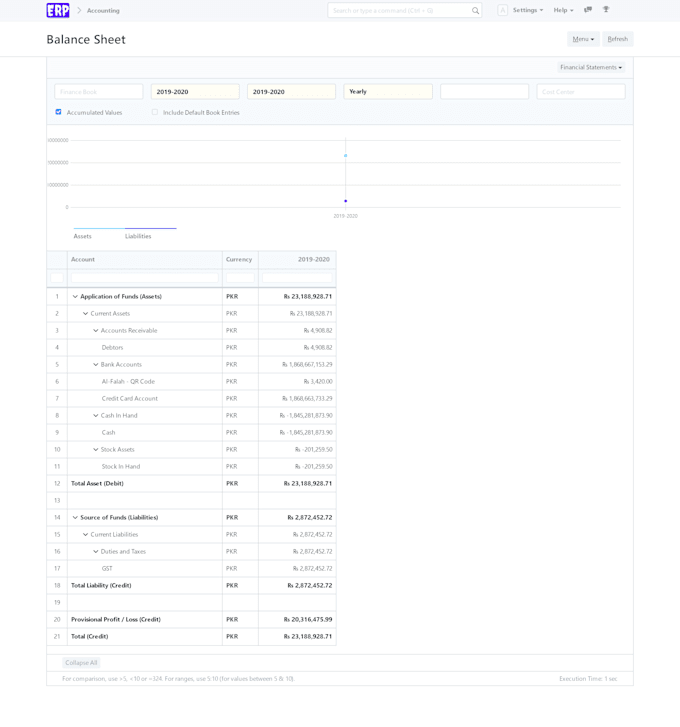Toggle the Accumulated Values checkbox

click(x=58, y=112)
